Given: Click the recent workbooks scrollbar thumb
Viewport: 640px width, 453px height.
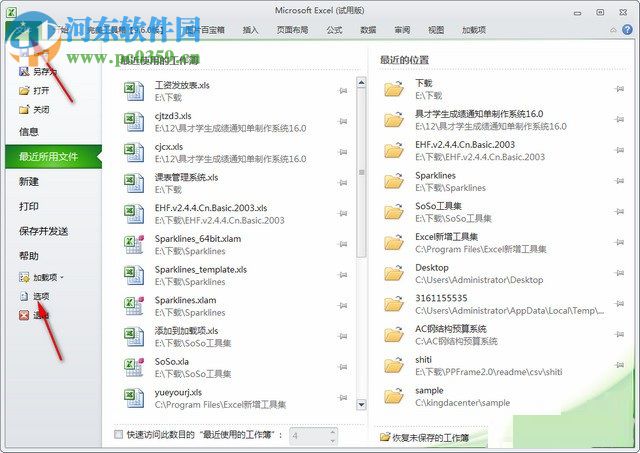Looking at the screenshot, I should pyautogui.click(x=361, y=173).
